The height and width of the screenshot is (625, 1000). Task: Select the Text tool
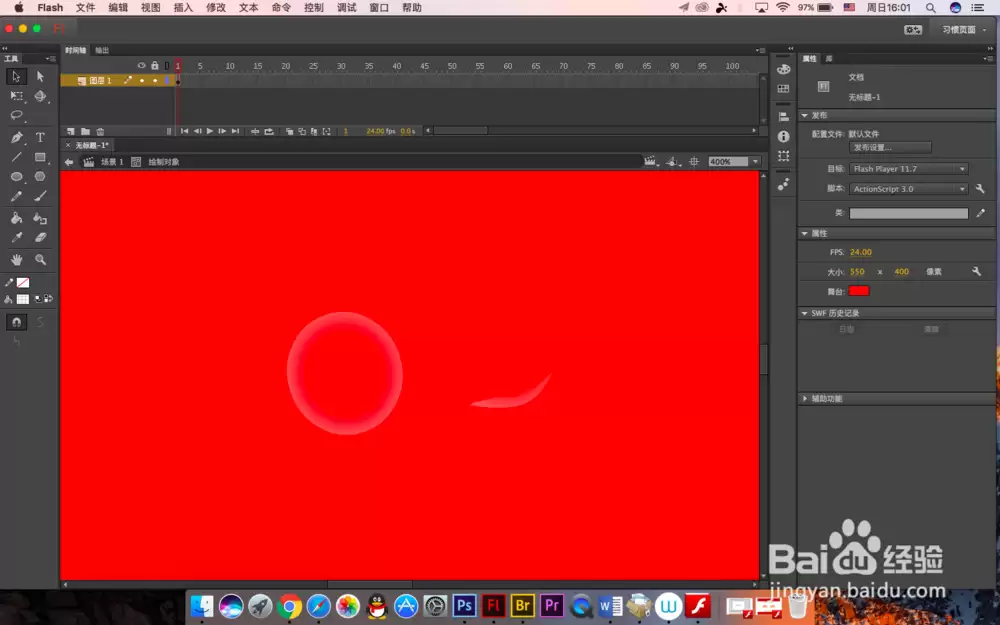[x=40, y=137]
